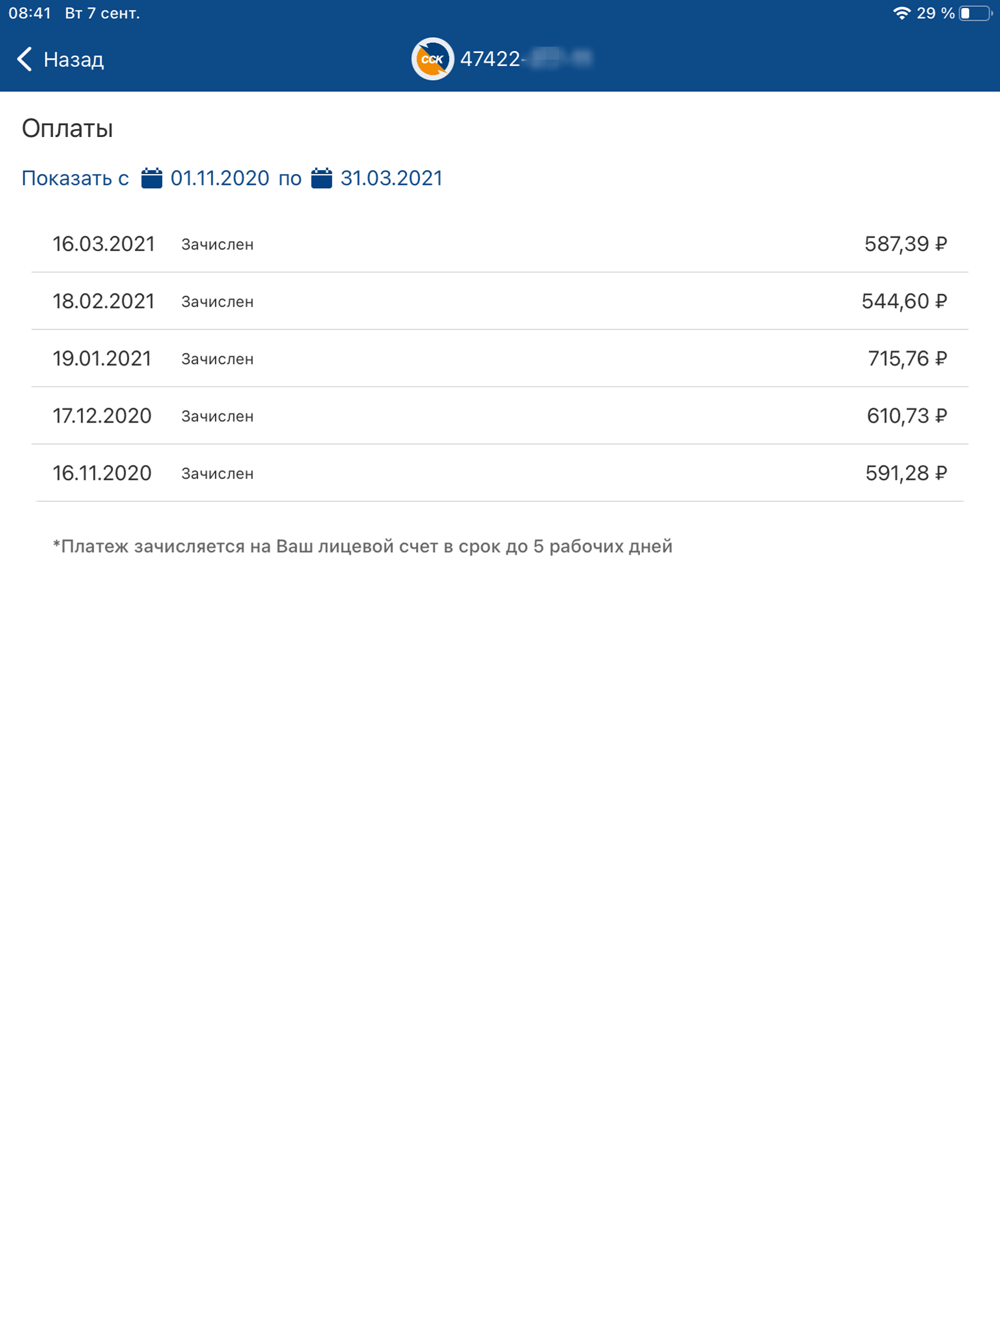Open the 16.11.2020 payment entry

(500, 473)
